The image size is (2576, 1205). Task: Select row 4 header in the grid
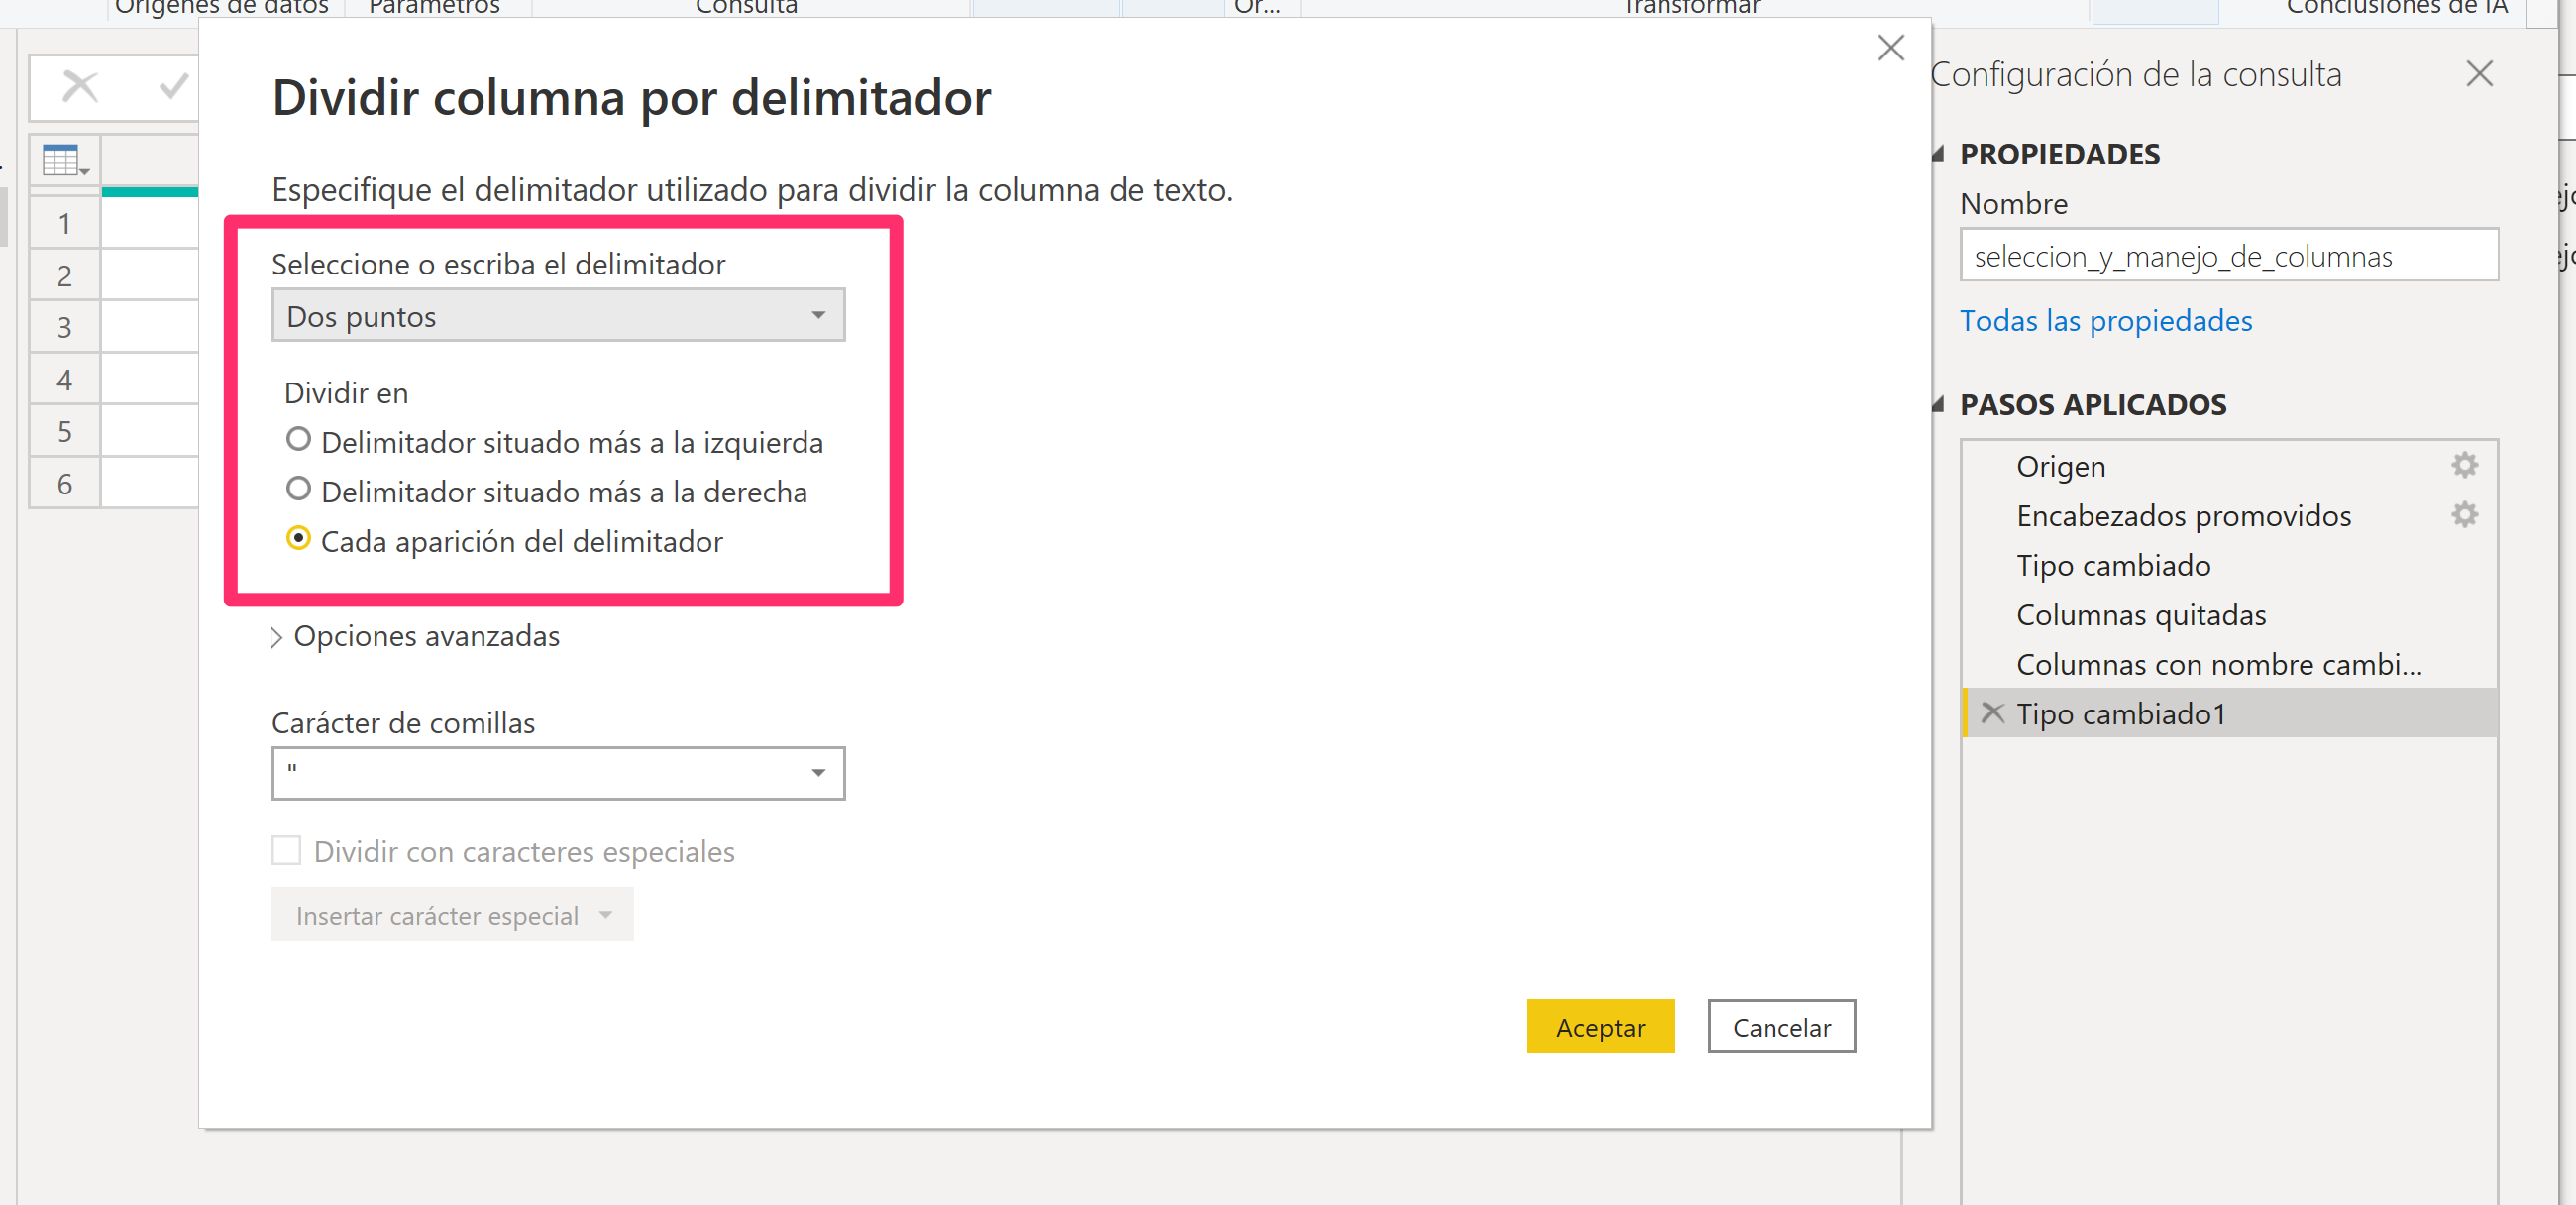pyautogui.click(x=65, y=379)
